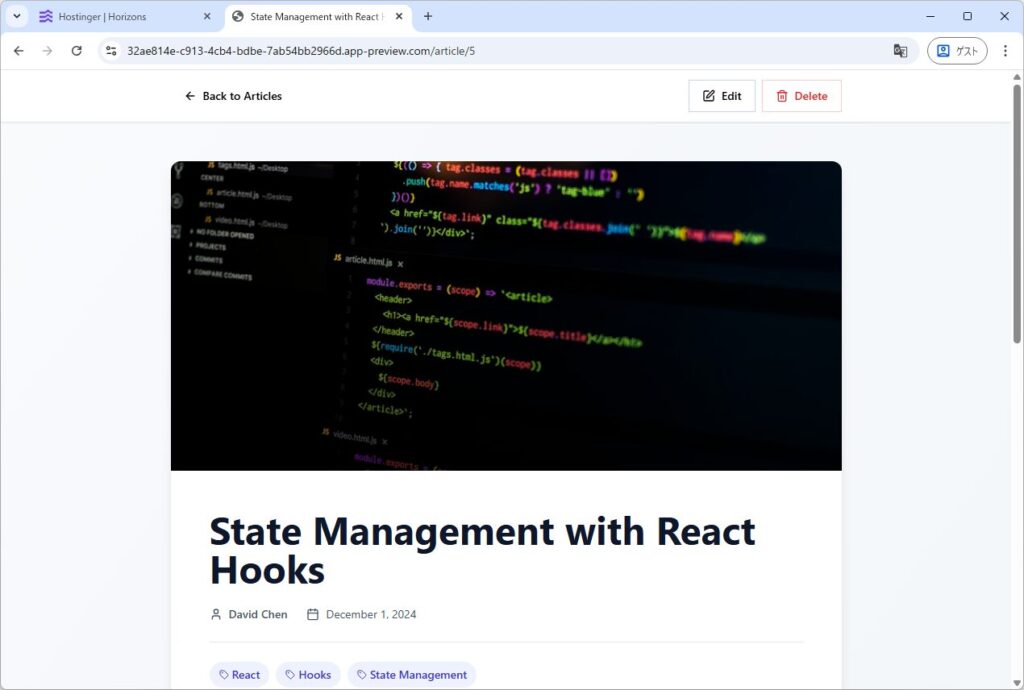Open the Chrome three-dot menu
Image resolution: width=1024 pixels, height=690 pixels.
click(x=1005, y=51)
